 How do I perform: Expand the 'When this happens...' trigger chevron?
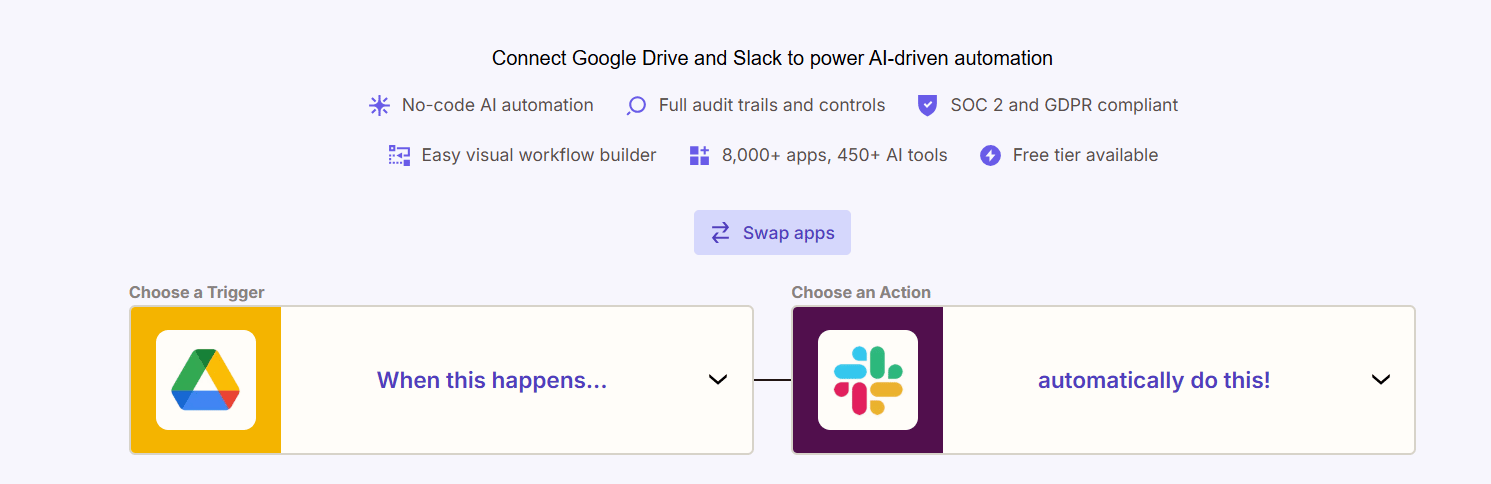[x=717, y=380]
